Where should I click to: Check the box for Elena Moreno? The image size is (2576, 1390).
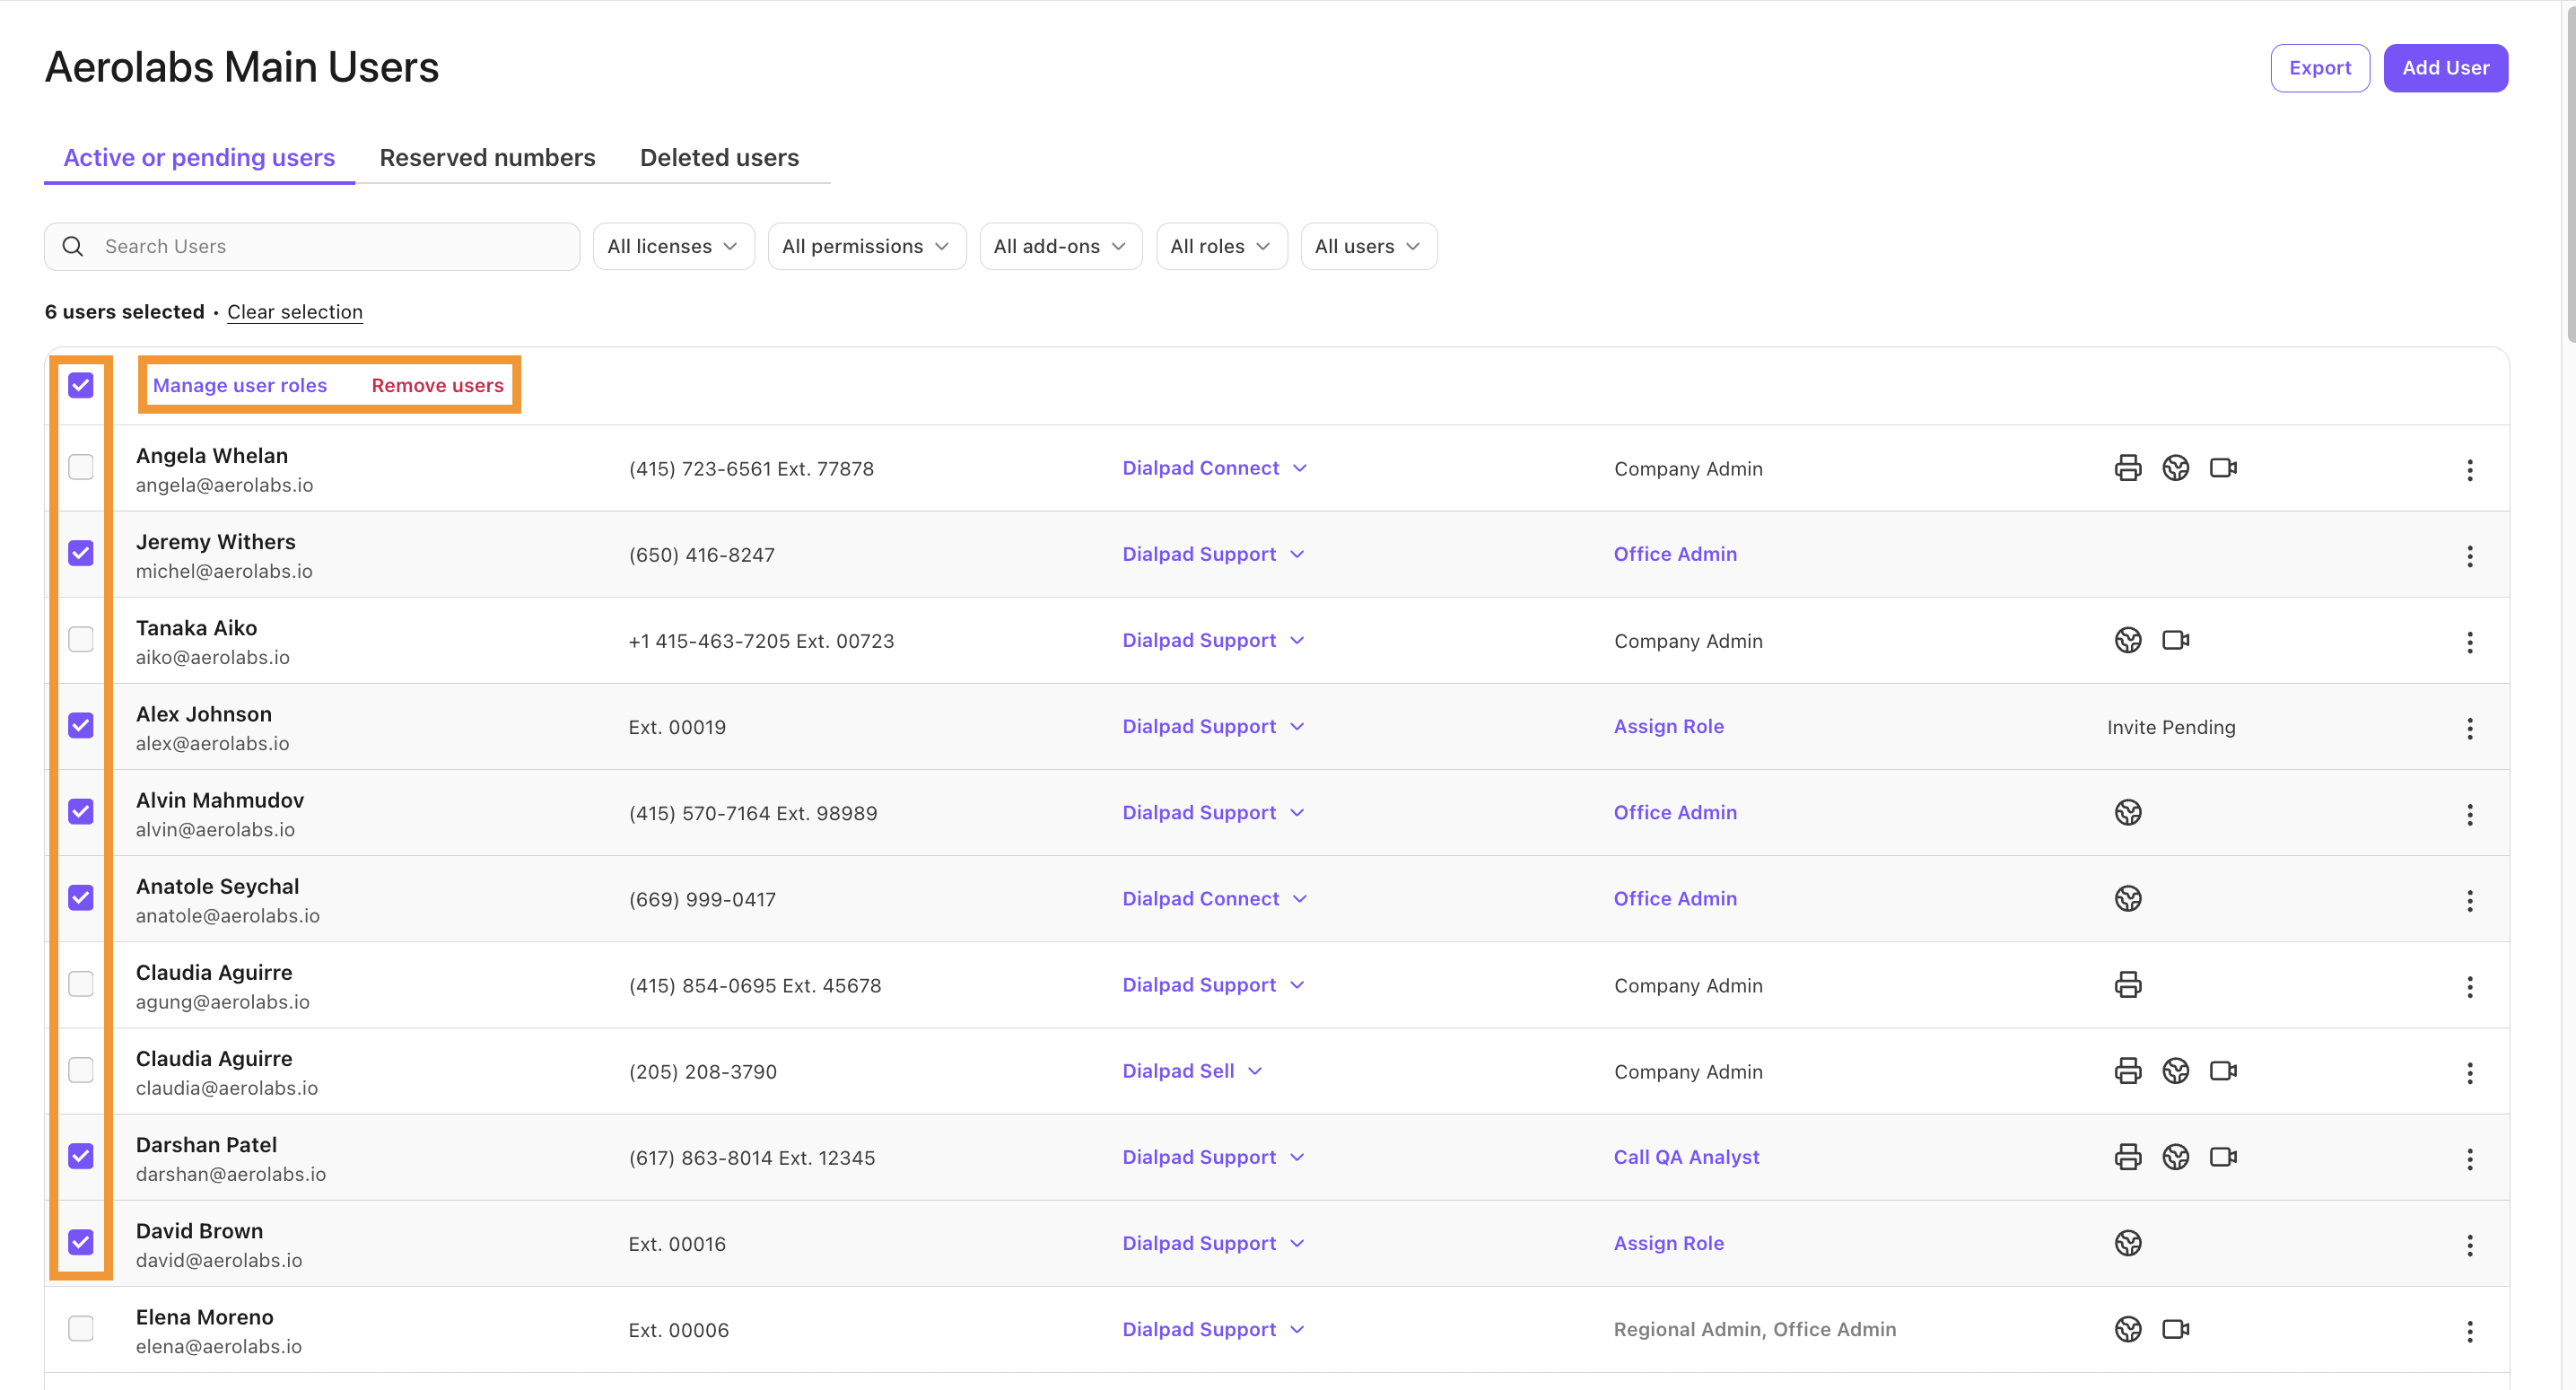tap(81, 1327)
